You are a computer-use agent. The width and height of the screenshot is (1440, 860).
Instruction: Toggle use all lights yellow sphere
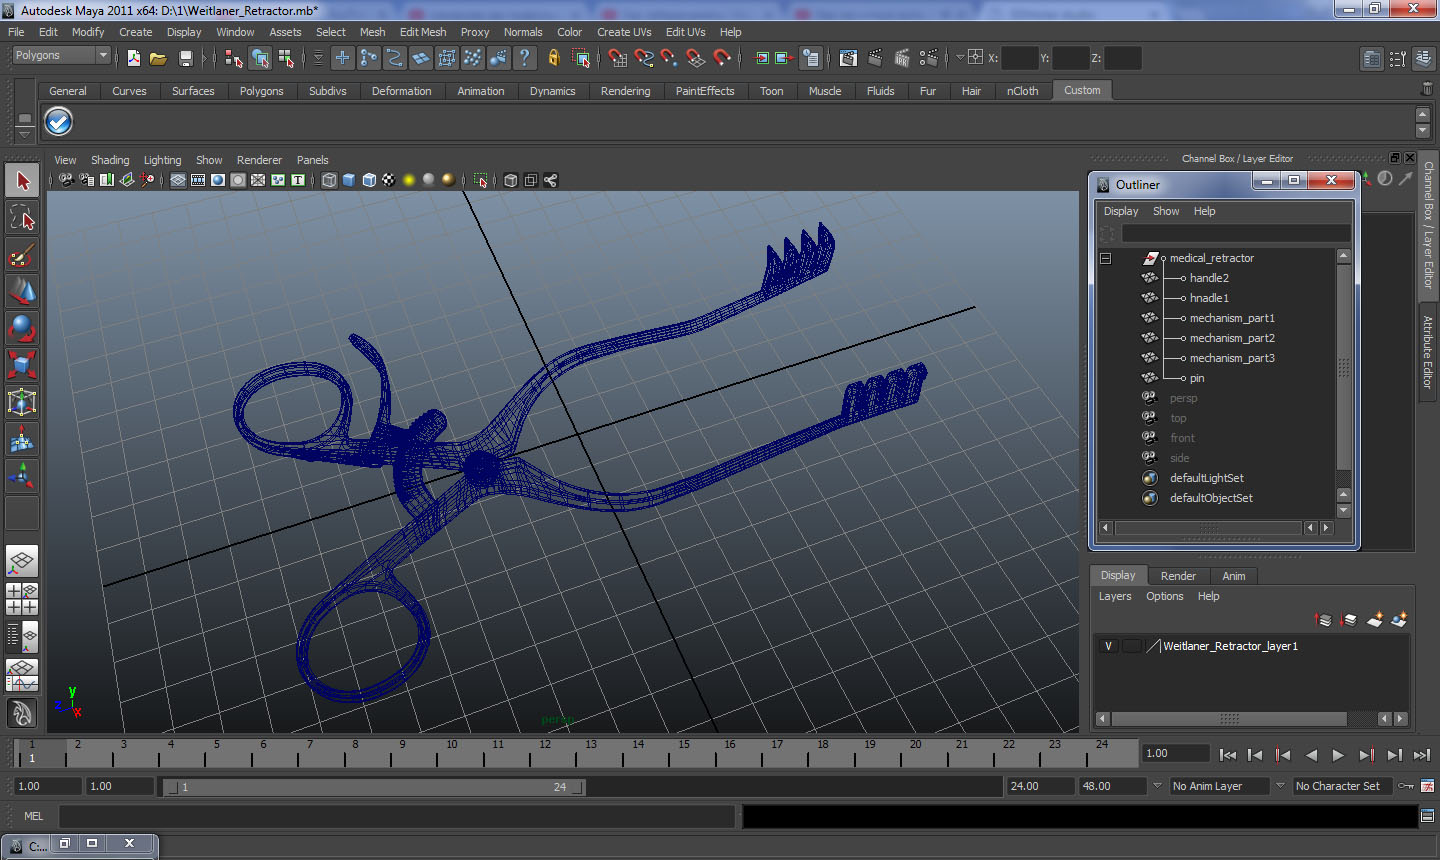click(x=409, y=180)
